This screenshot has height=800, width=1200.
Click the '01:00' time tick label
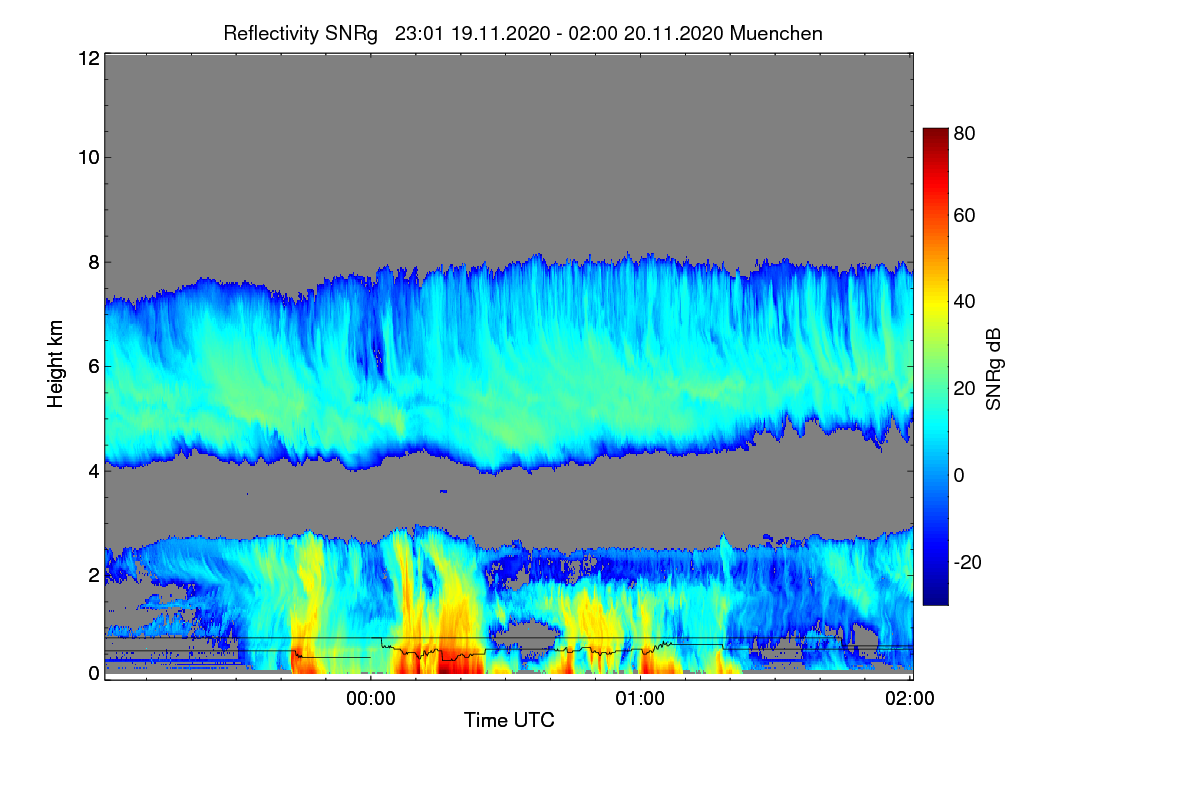pyautogui.click(x=640, y=699)
